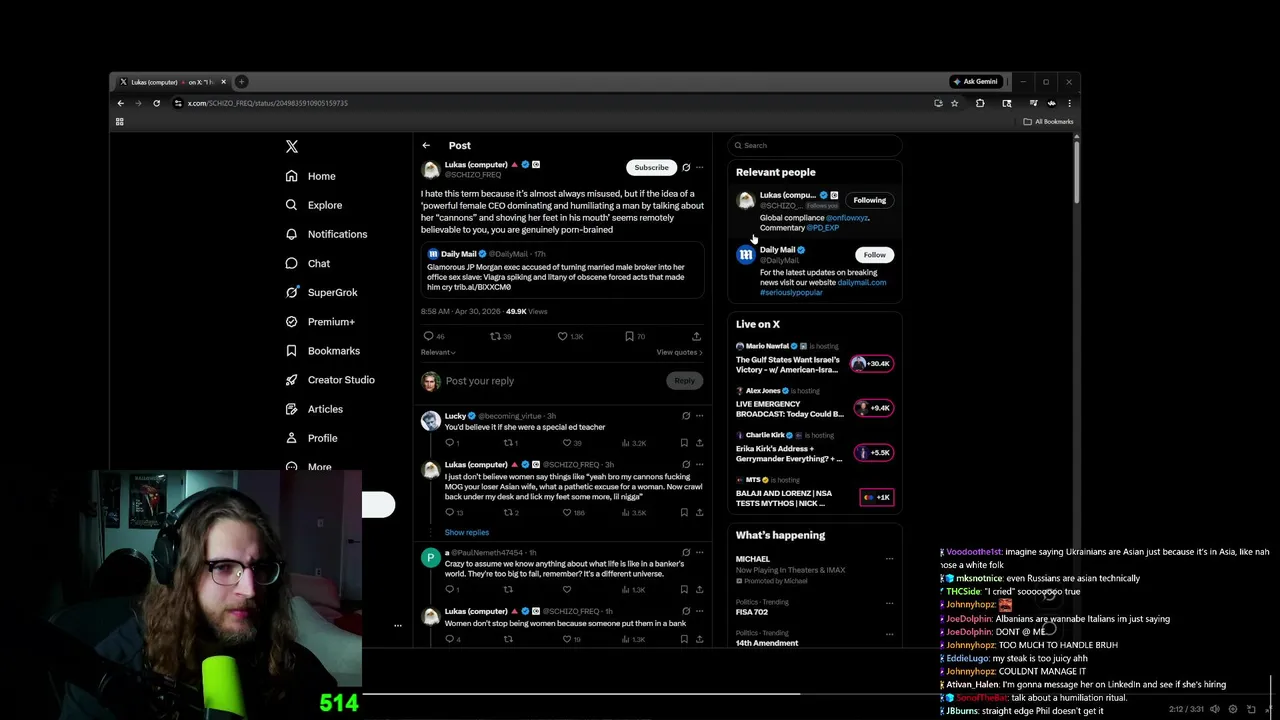The height and width of the screenshot is (720, 1280).
Task: Bookmark this page with the star icon
Action: (x=955, y=103)
